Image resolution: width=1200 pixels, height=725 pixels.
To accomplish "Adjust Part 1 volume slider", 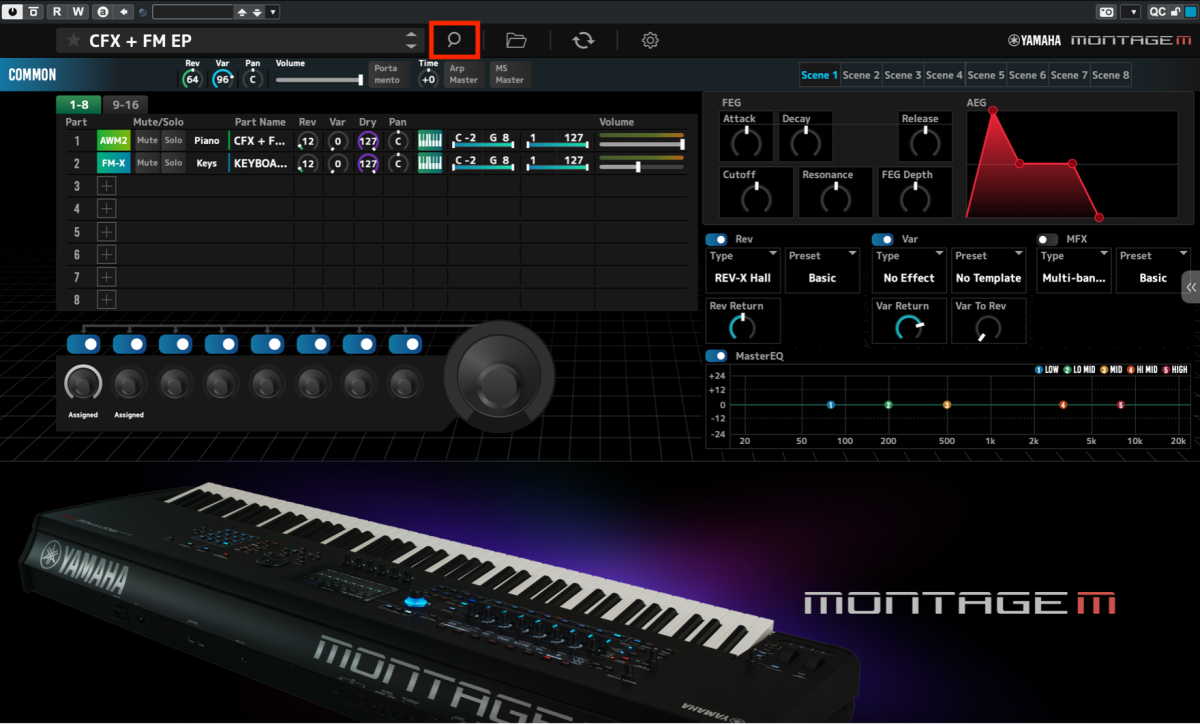I will [x=641, y=145].
